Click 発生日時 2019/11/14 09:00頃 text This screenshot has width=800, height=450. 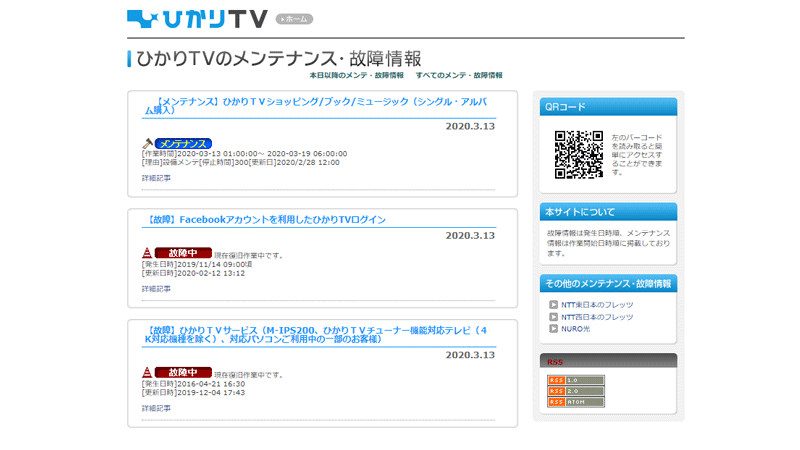pyautogui.click(x=197, y=264)
